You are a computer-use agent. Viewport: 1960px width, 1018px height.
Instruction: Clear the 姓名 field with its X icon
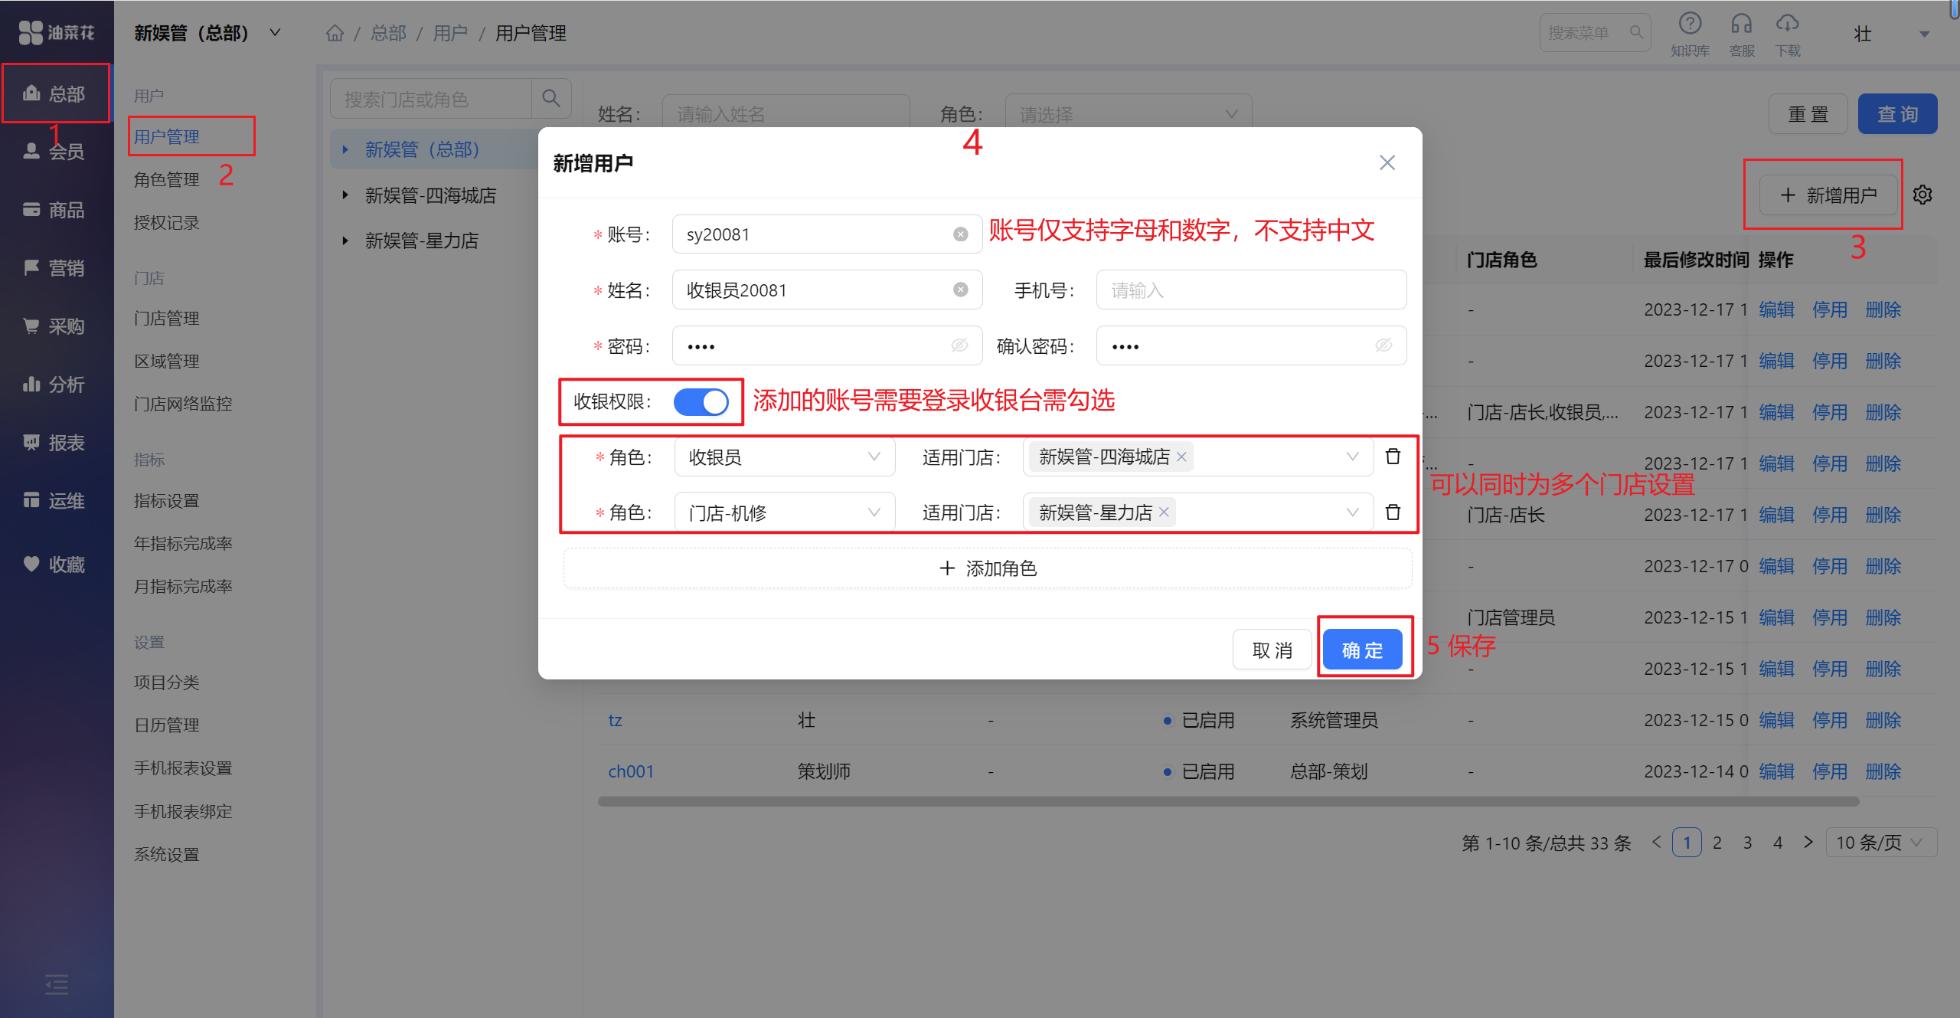(x=960, y=290)
